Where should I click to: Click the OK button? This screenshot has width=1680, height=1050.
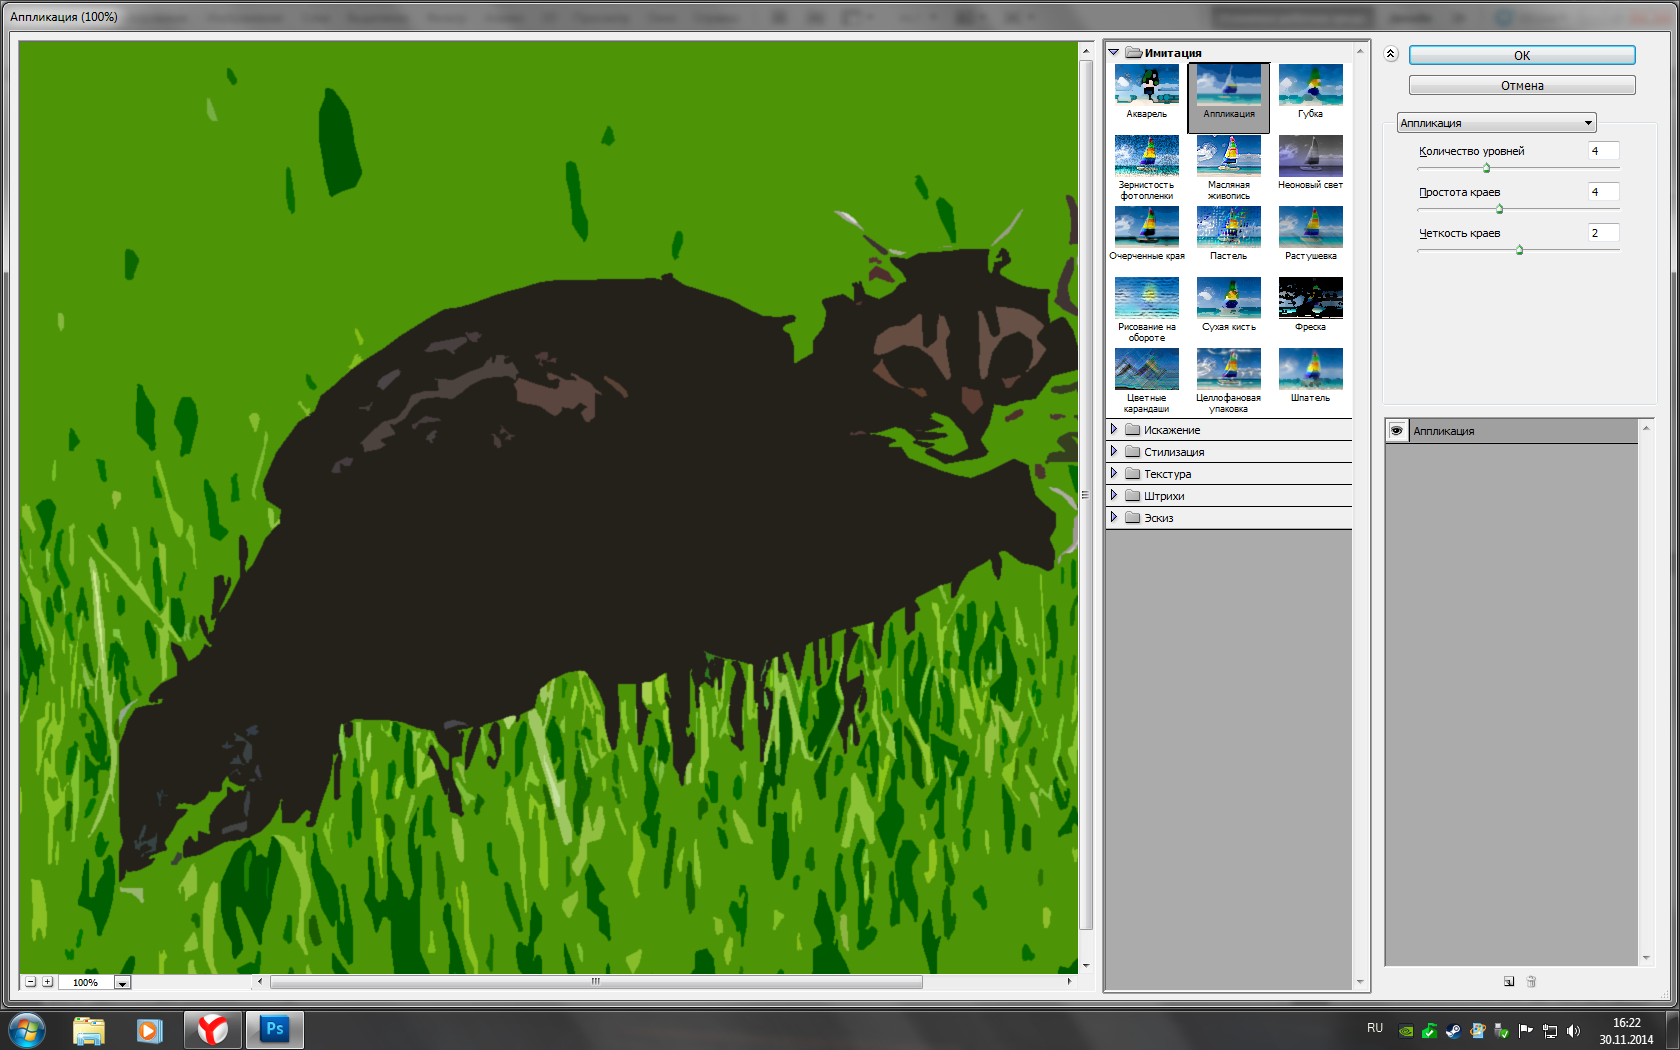click(1522, 55)
